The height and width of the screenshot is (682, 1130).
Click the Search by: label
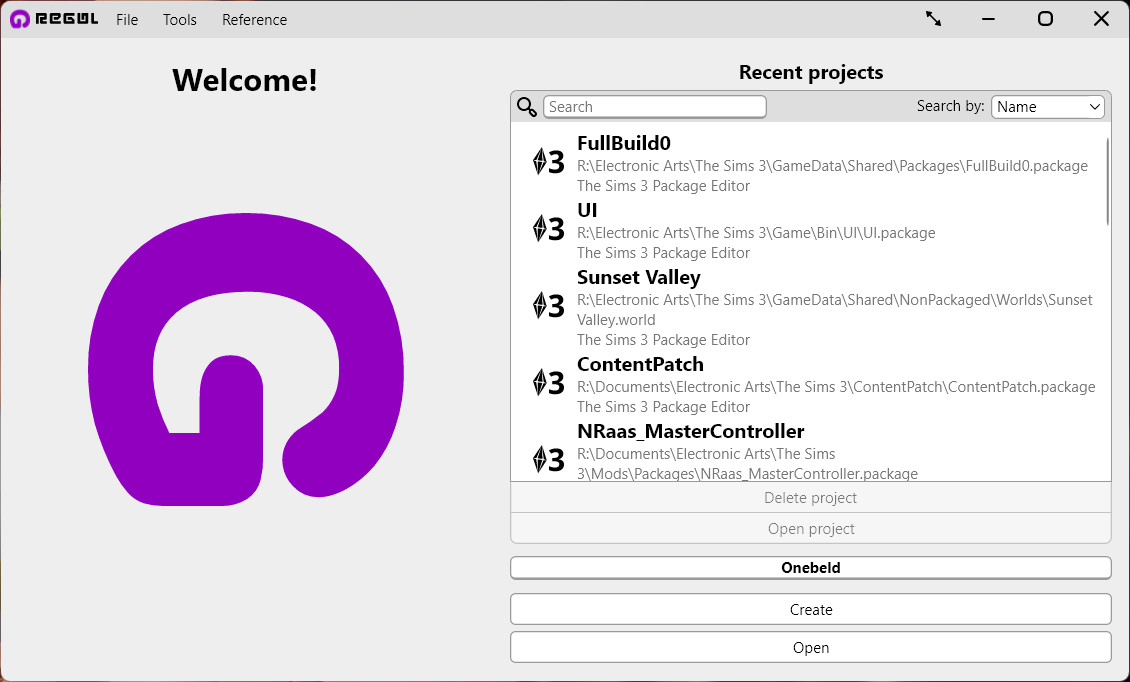[950, 106]
